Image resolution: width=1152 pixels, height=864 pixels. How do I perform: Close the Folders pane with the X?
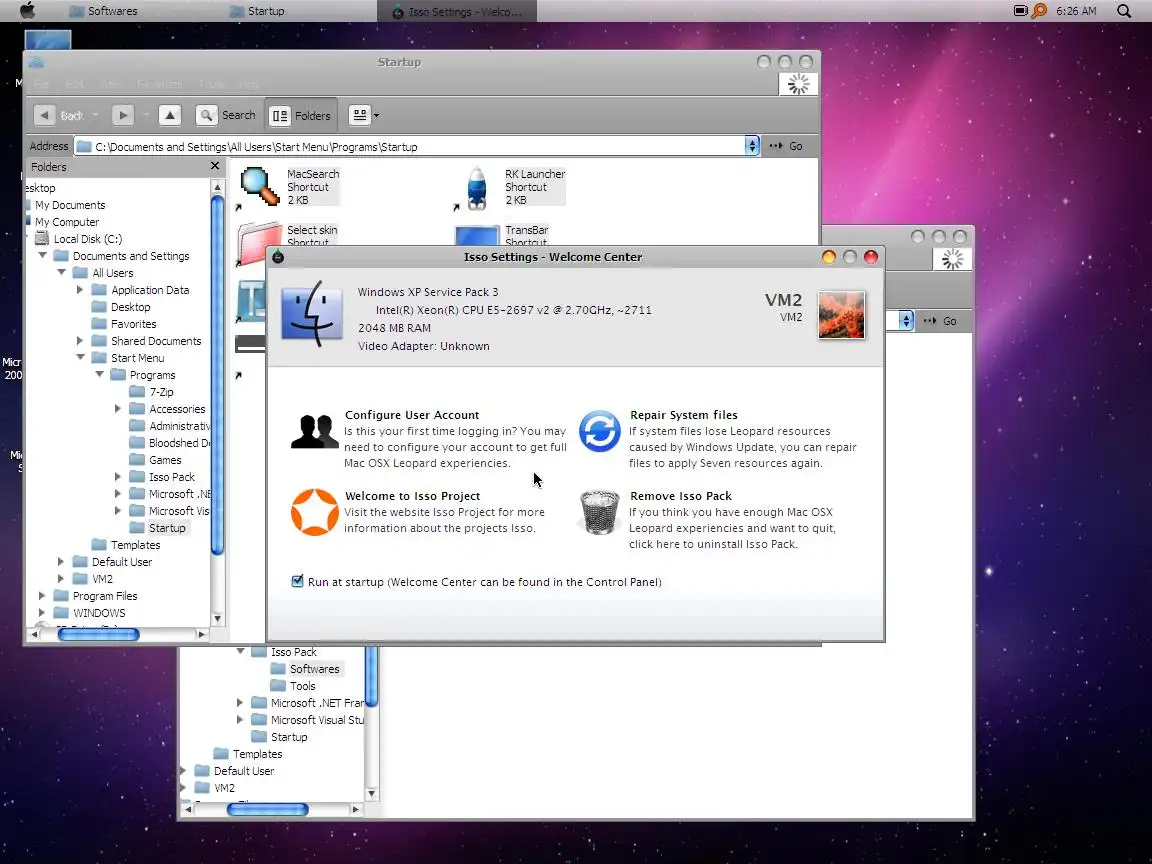click(x=215, y=166)
